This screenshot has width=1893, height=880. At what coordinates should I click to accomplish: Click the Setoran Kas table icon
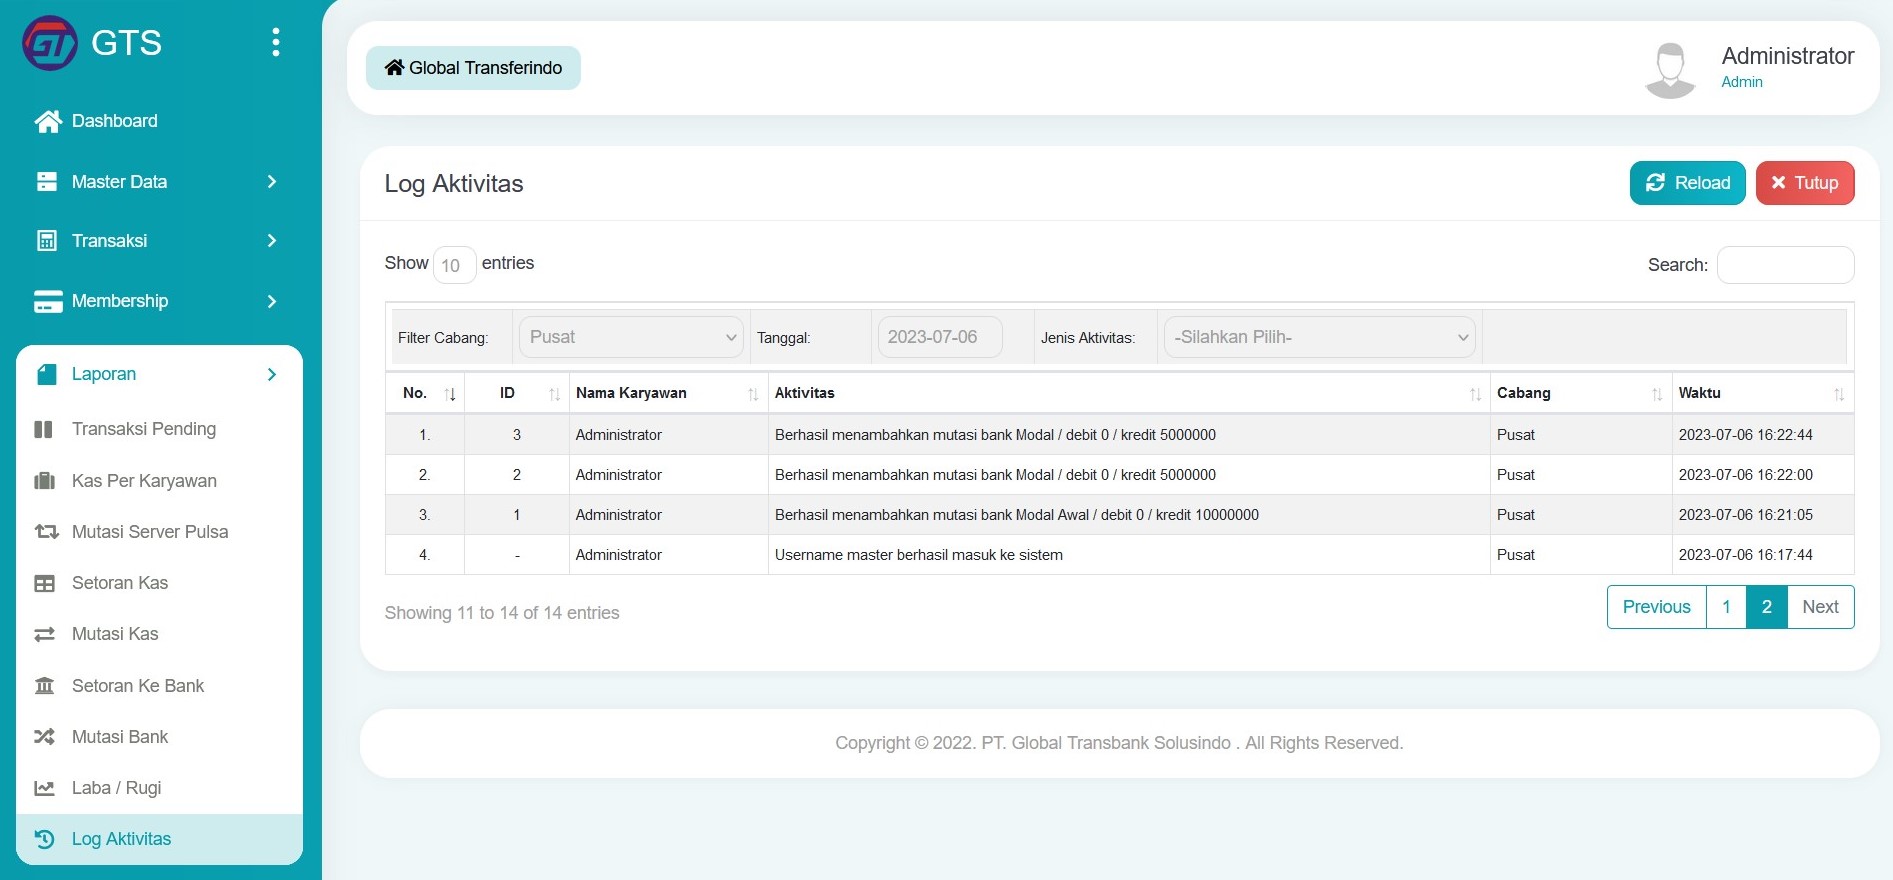point(44,583)
